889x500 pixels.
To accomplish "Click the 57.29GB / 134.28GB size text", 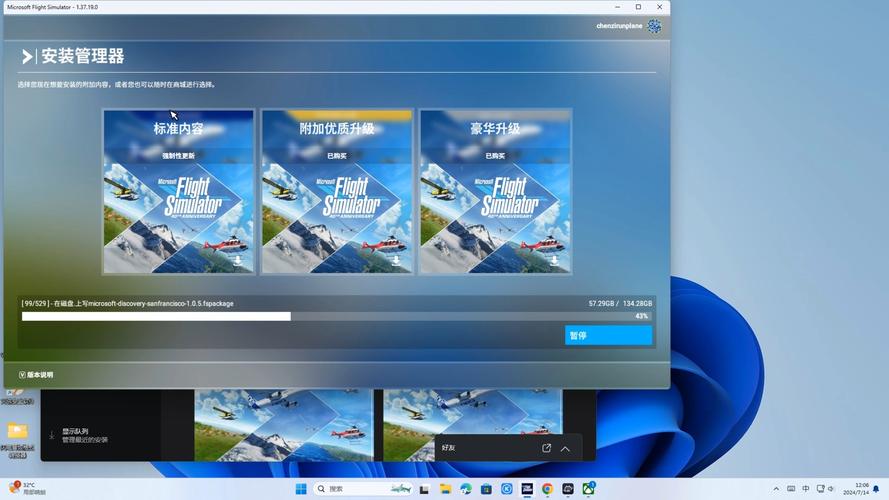I will coord(620,303).
